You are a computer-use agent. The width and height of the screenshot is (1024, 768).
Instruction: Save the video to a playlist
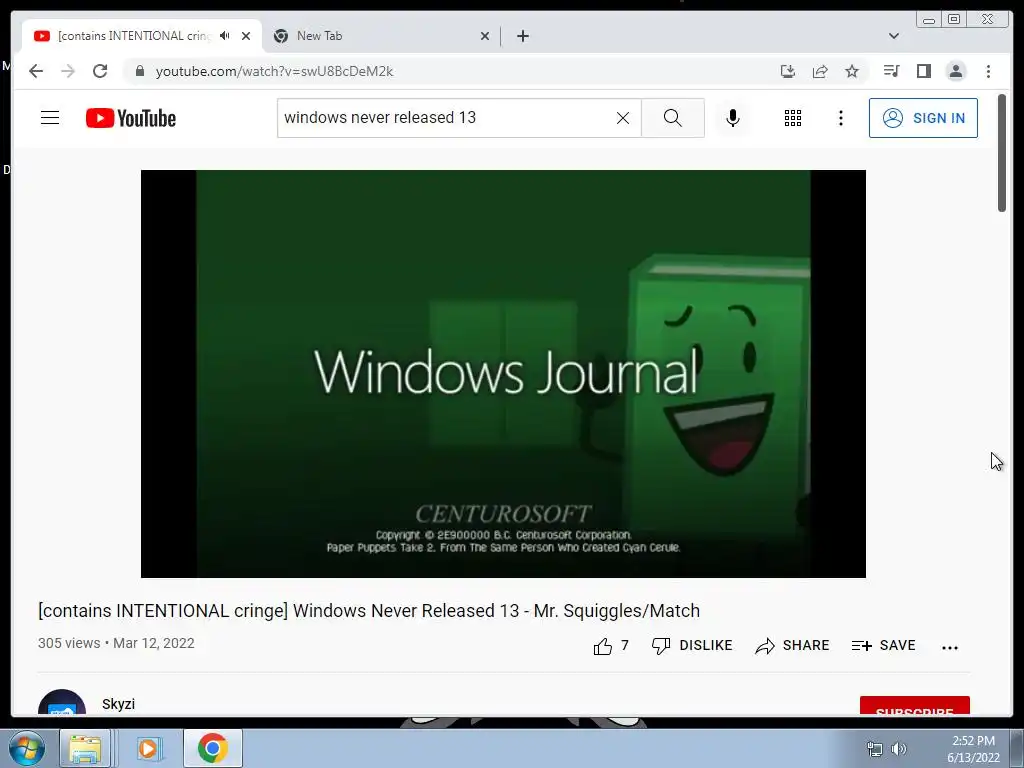tap(884, 646)
